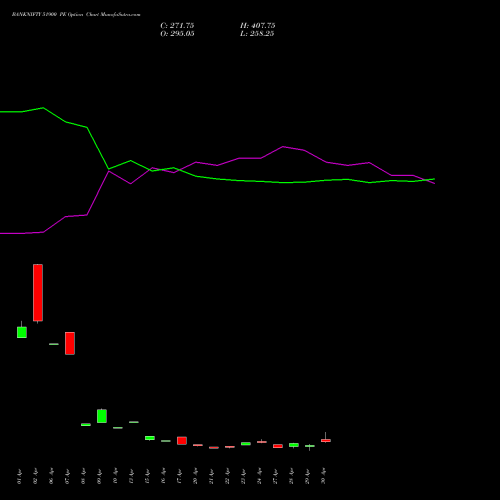
Task: Click the green candle on 01 Apr
Action: pos(22,332)
